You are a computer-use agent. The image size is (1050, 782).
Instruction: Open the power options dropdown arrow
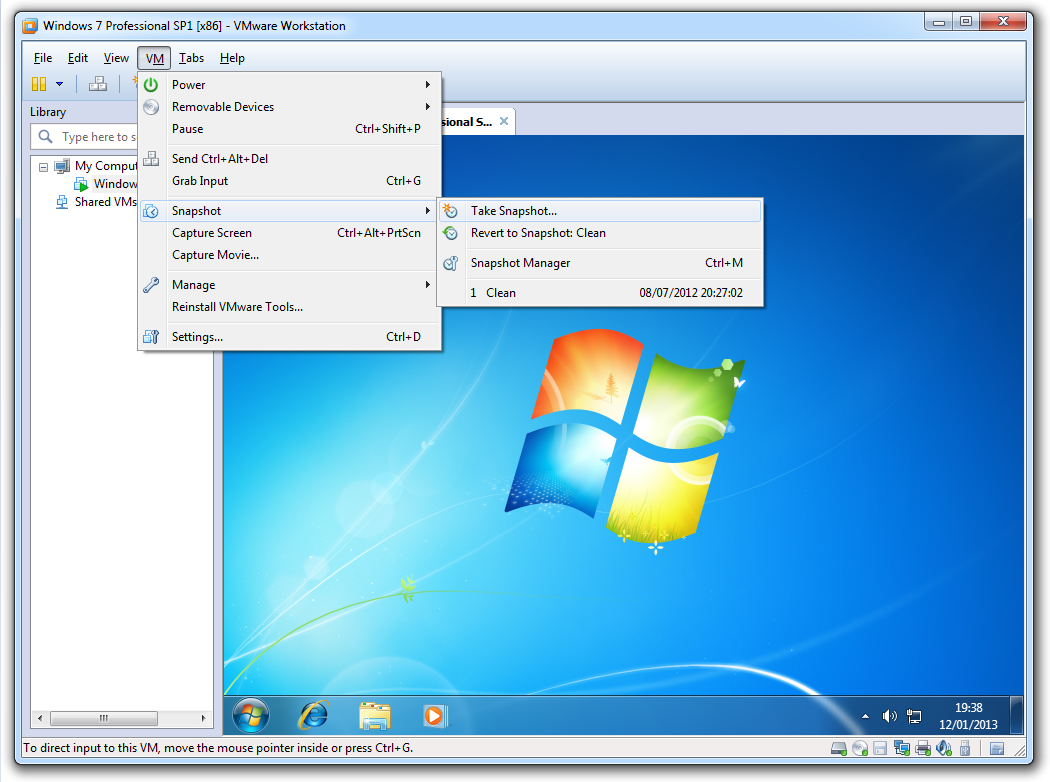[60, 84]
